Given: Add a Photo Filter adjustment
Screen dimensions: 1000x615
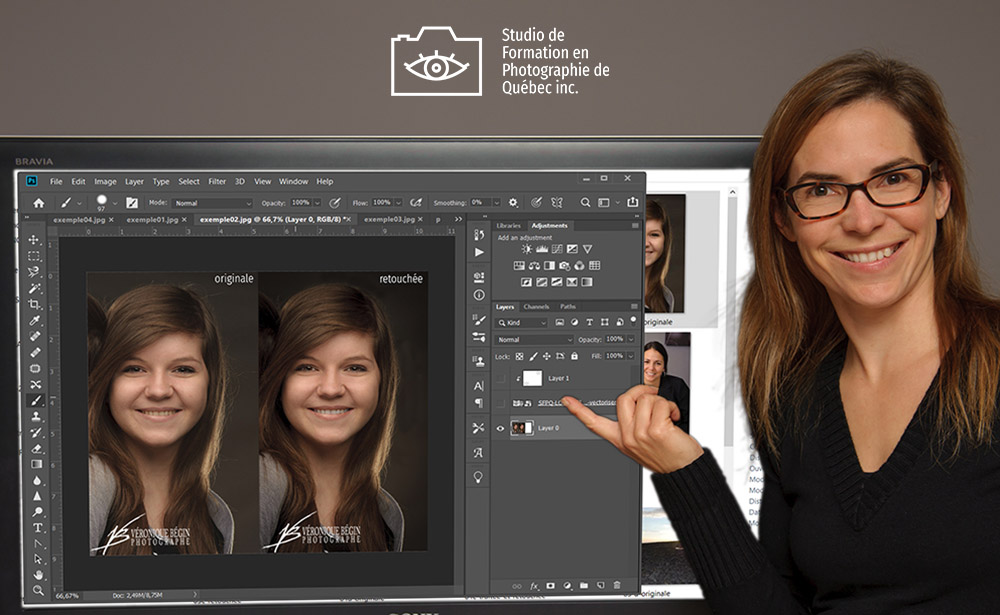Looking at the screenshot, I should click(x=564, y=265).
